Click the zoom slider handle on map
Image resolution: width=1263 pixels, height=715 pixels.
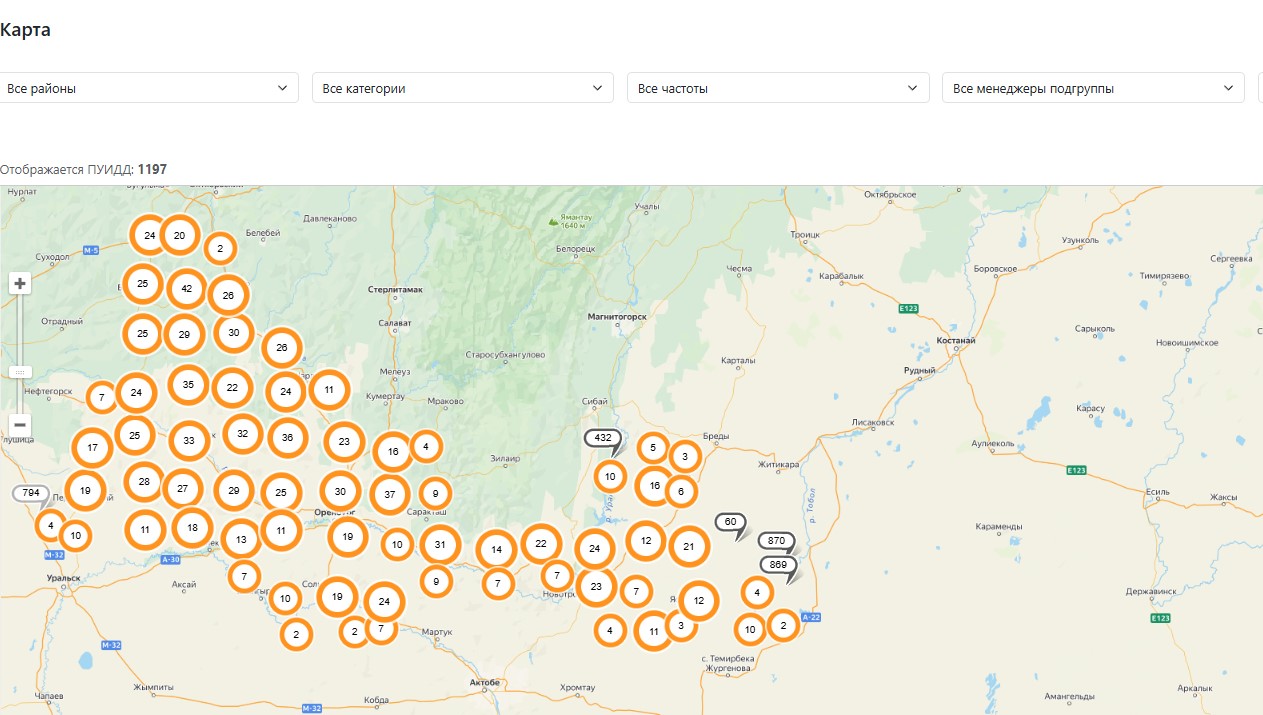[x=20, y=371]
